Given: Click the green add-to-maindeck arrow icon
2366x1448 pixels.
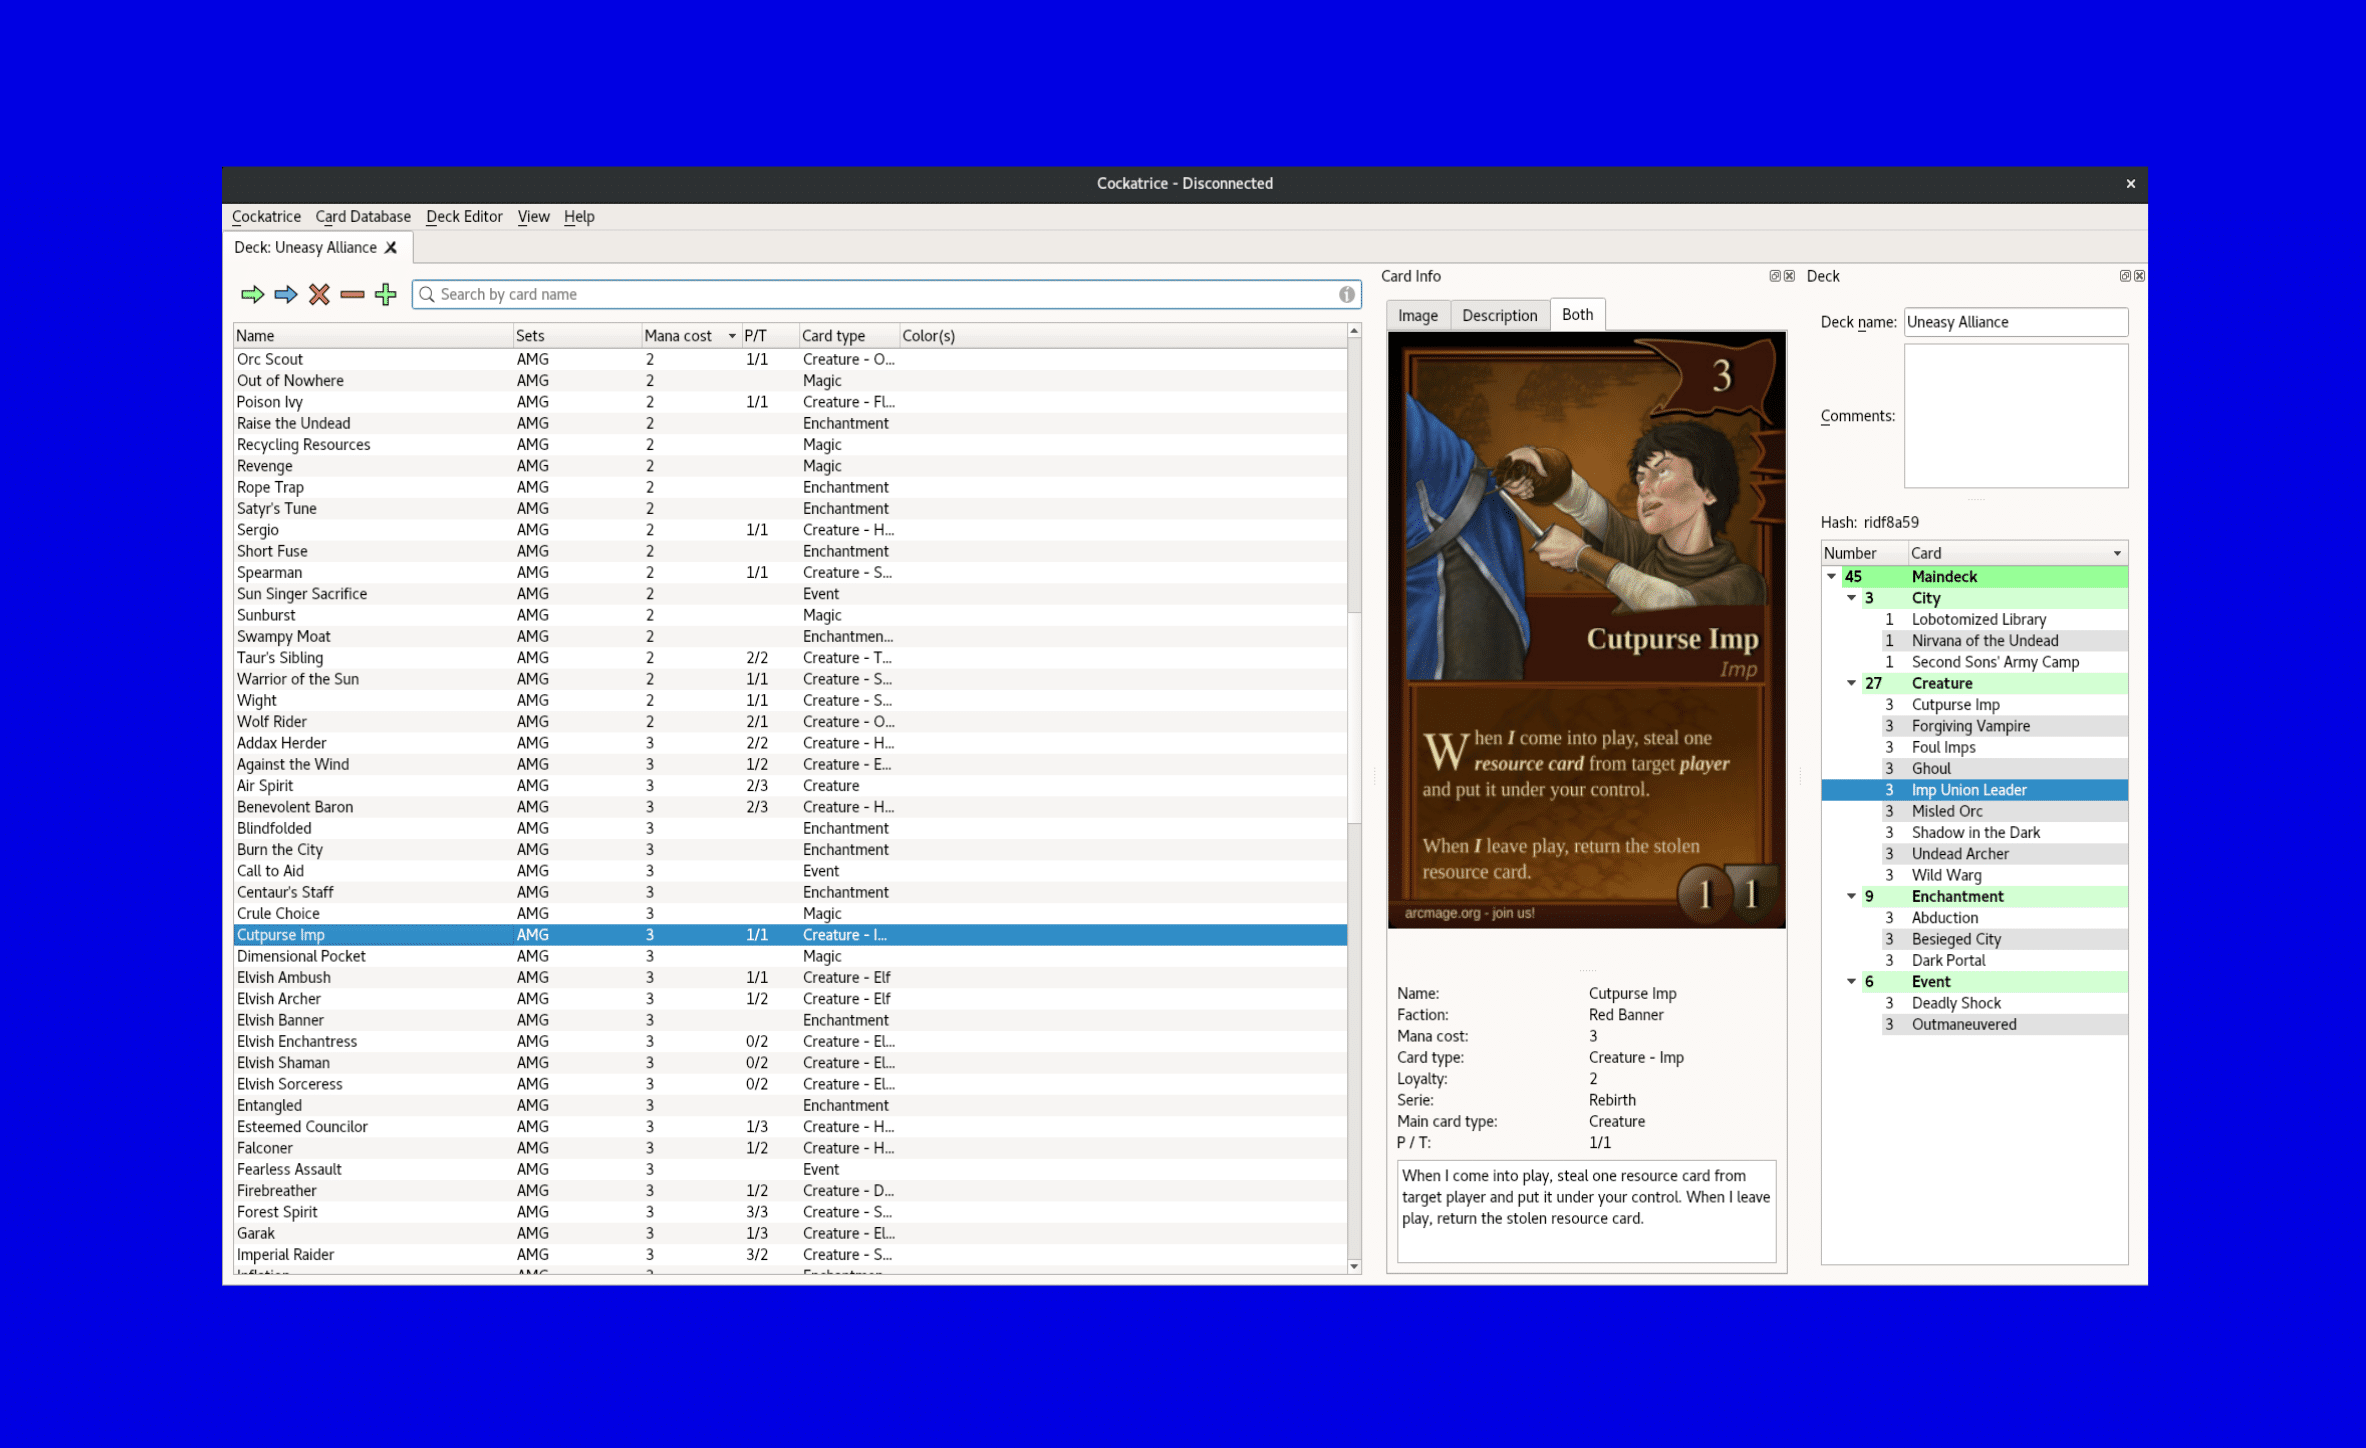Looking at the screenshot, I should click(252, 294).
